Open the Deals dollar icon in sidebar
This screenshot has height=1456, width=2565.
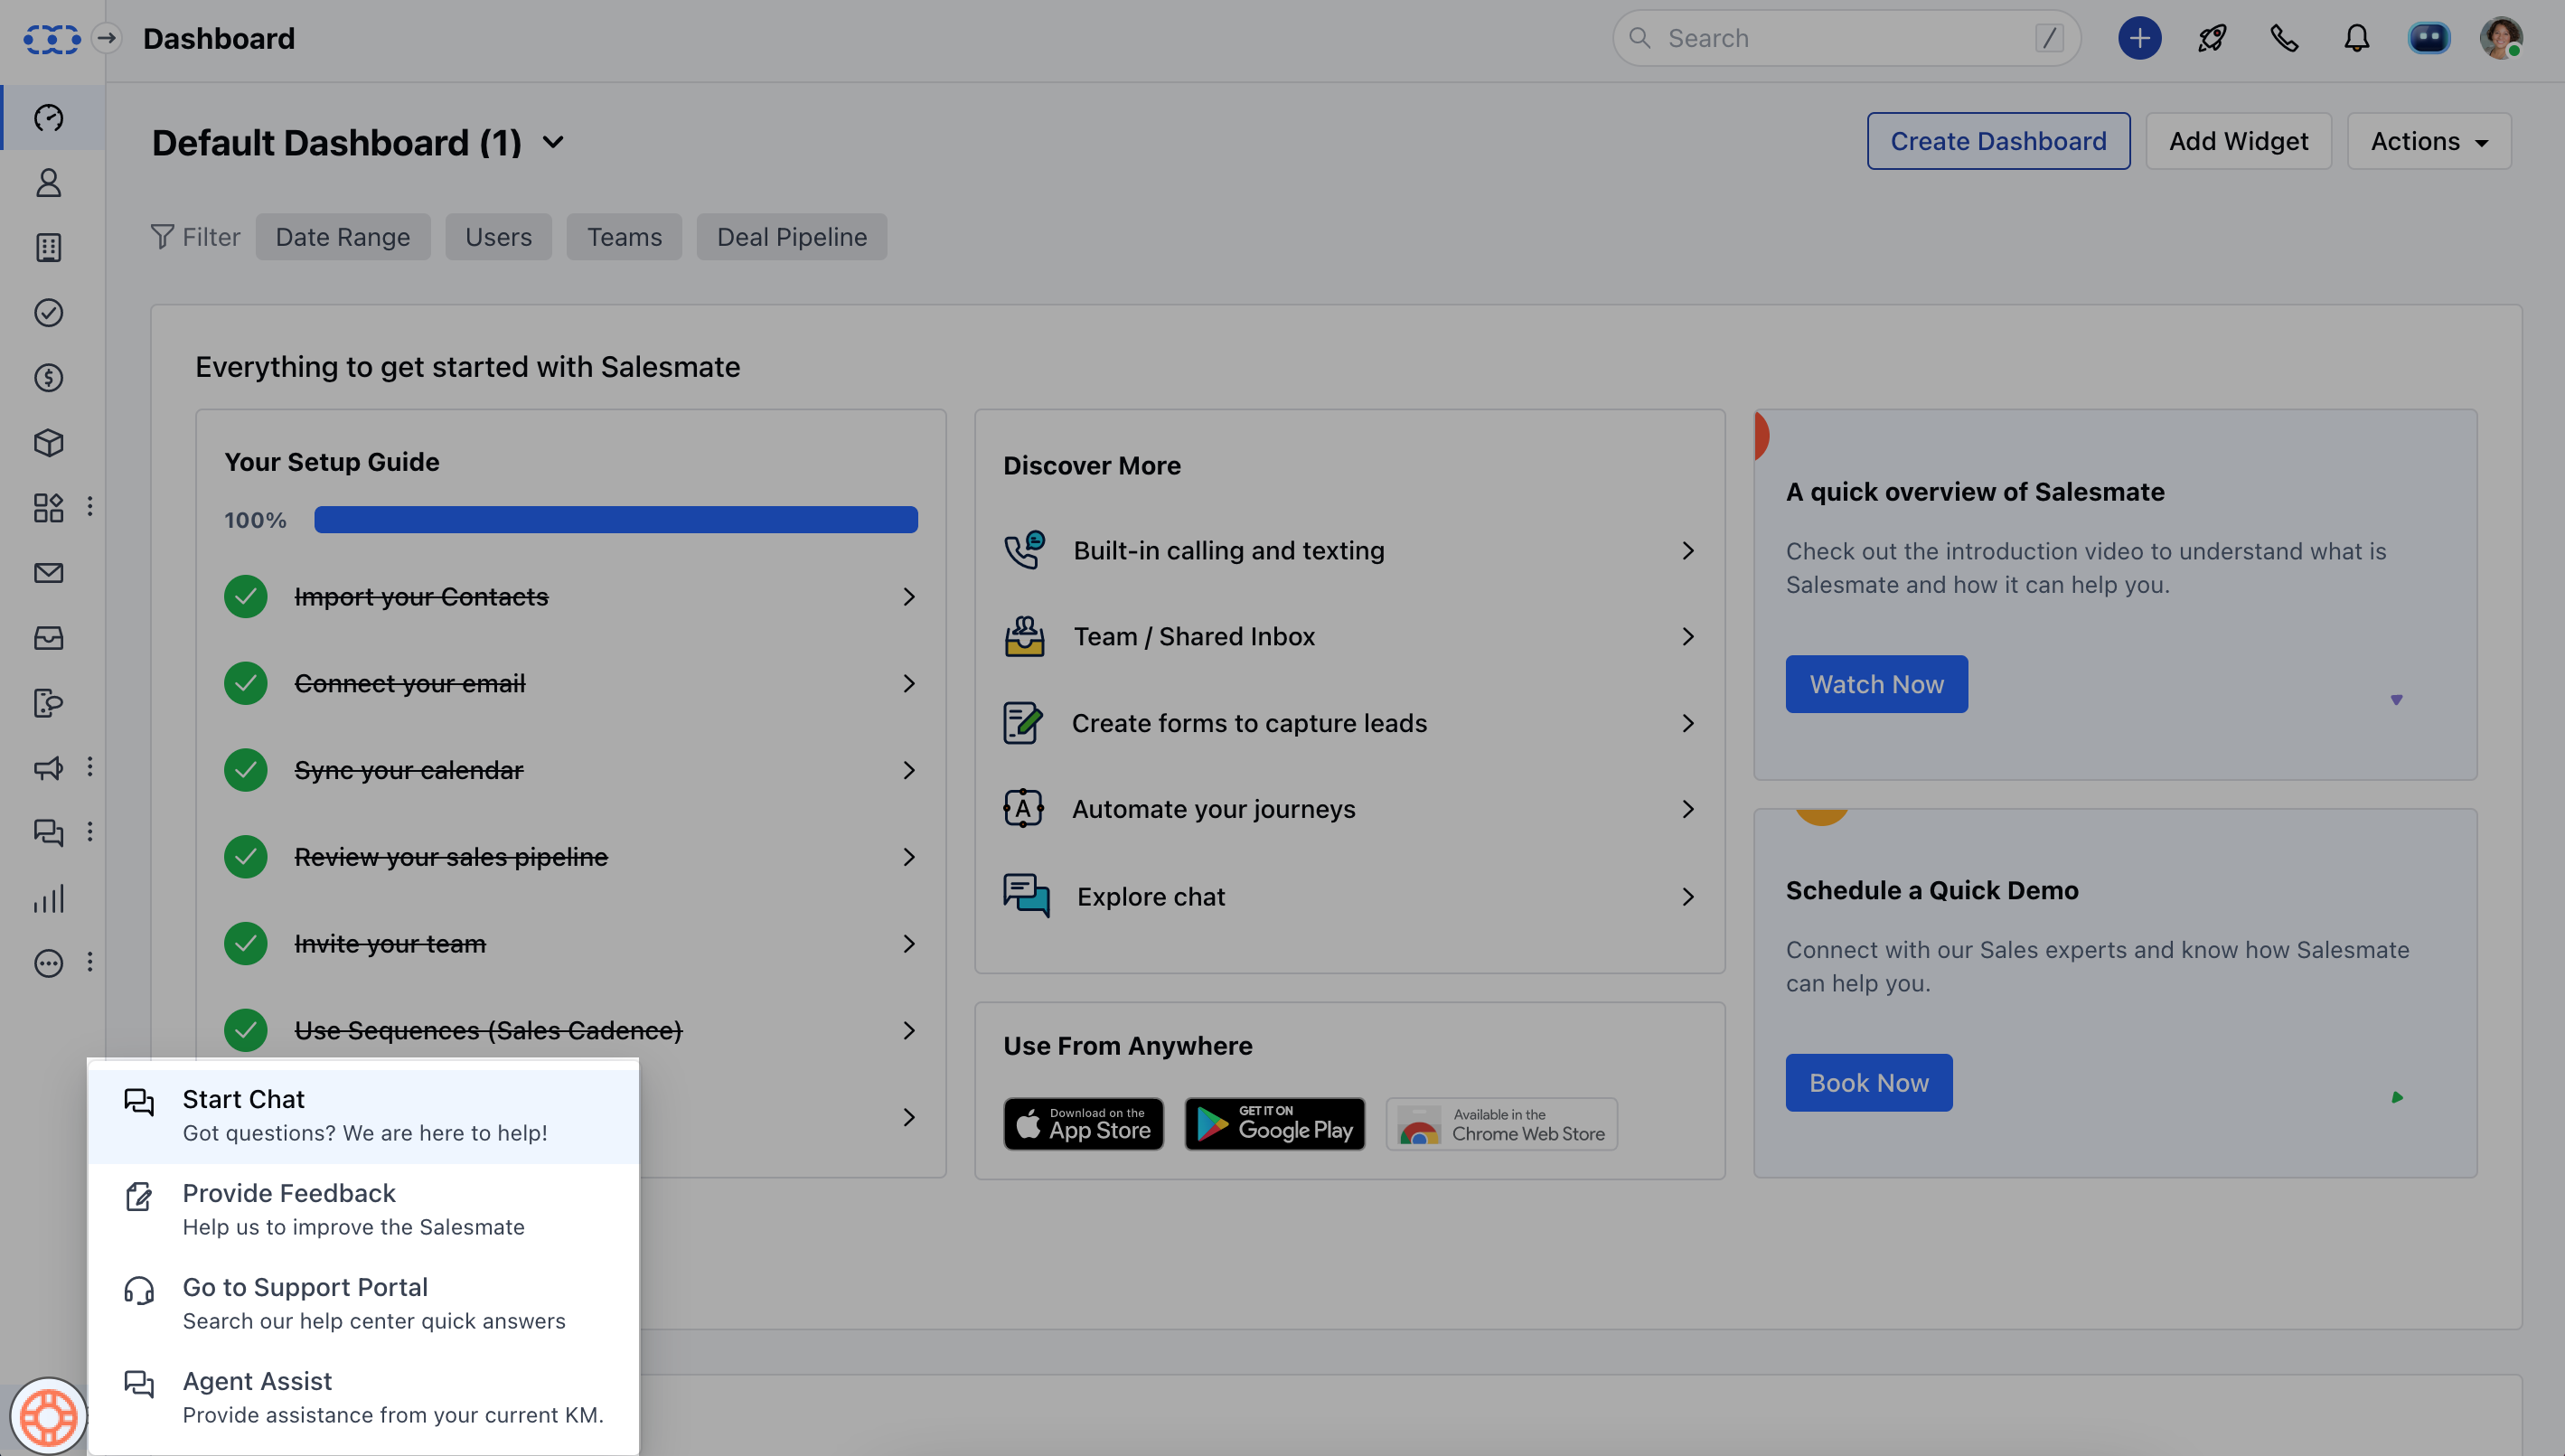48,378
